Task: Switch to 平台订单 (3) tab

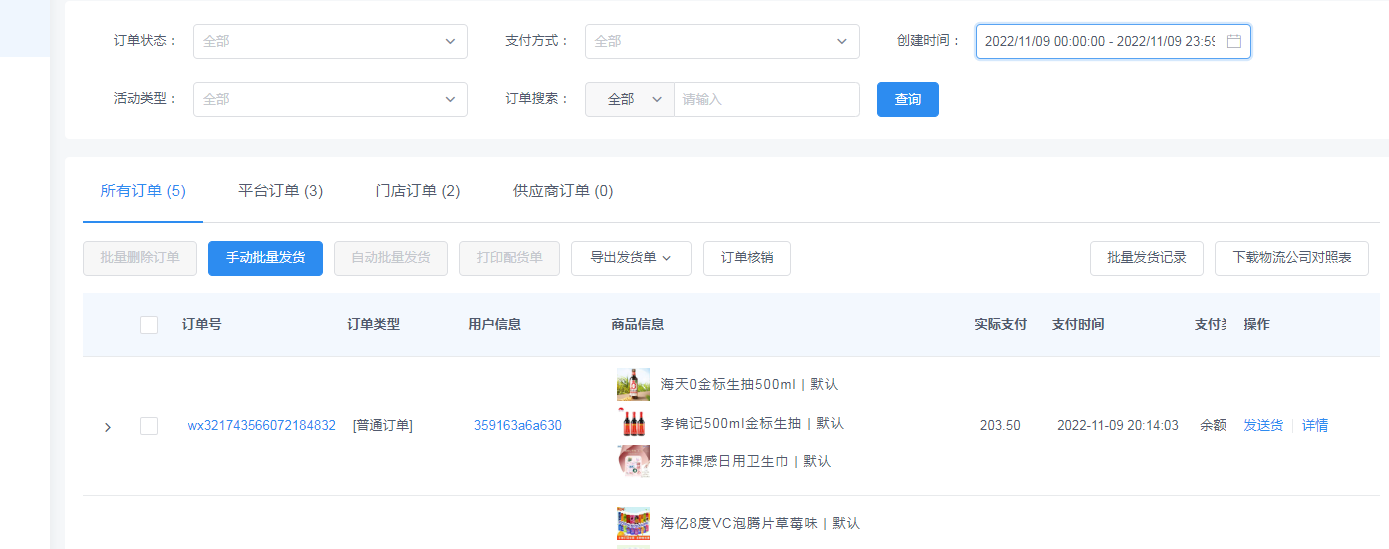Action: 280,191
